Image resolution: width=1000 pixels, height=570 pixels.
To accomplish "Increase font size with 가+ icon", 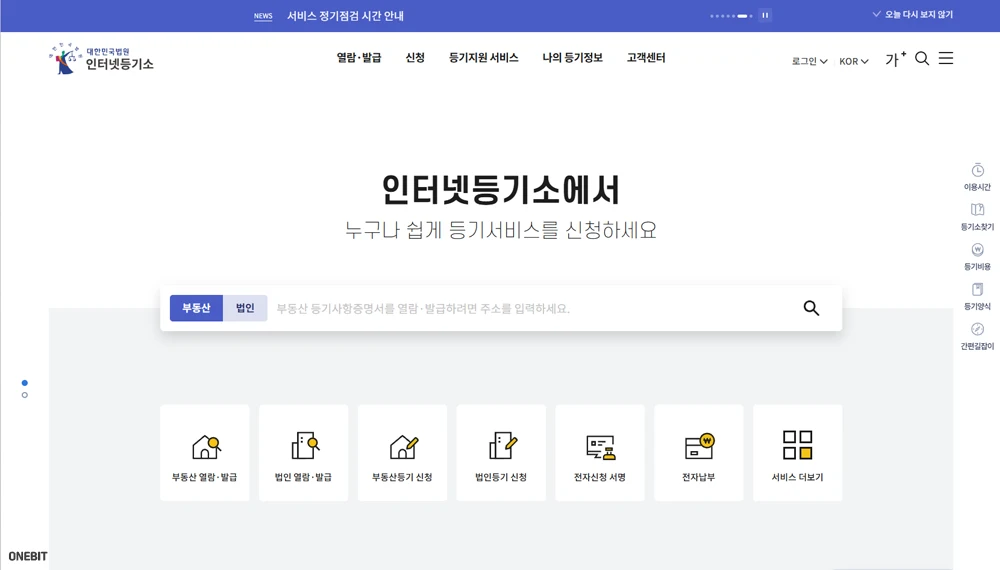I will 895,59.
